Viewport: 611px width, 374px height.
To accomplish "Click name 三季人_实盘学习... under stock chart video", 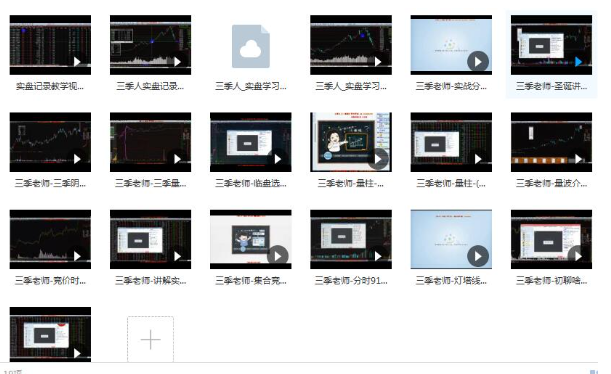I will coord(351,86).
